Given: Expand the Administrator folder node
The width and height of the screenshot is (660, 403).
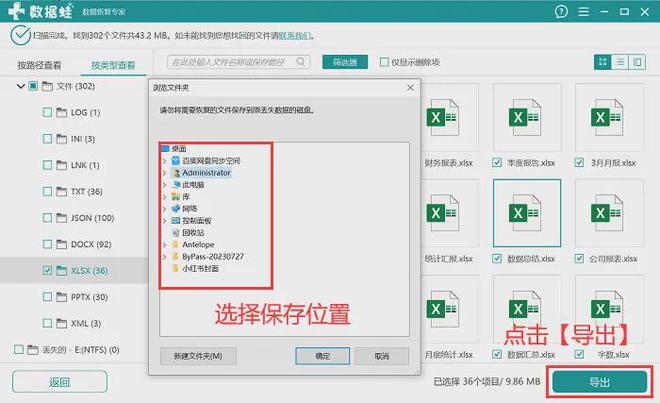Looking at the screenshot, I should [165, 173].
